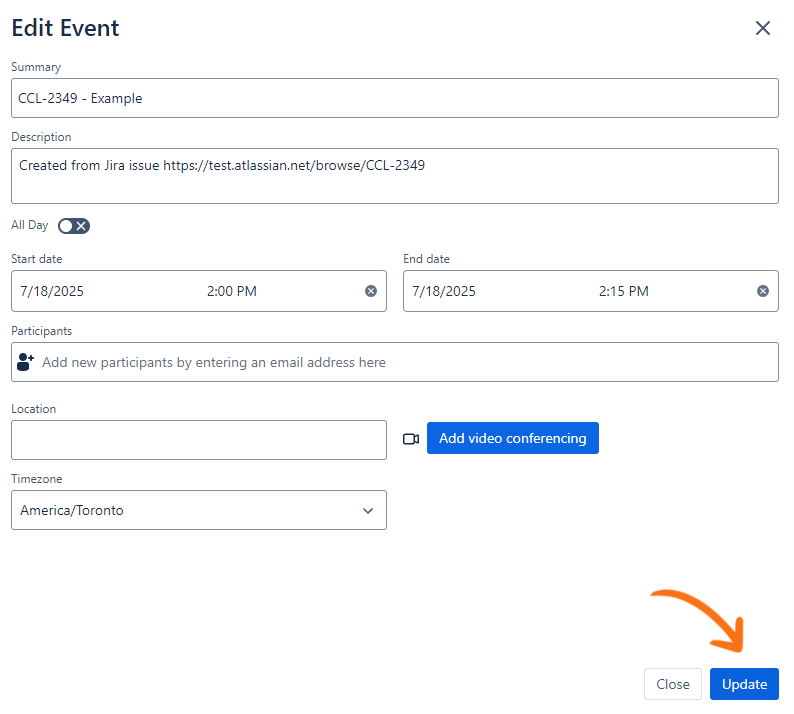
Task: Pick the End date 7/18/2025 value
Action: [444, 291]
